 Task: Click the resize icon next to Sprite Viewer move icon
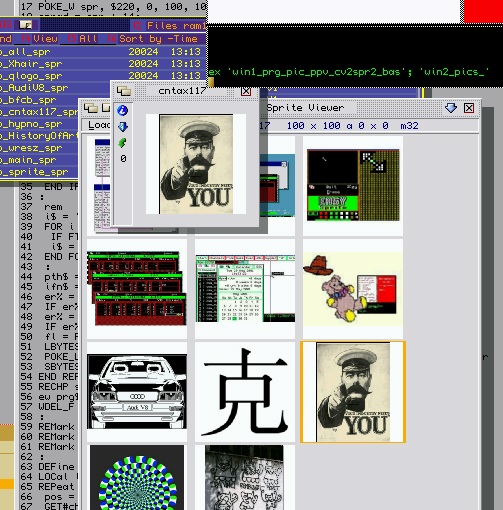(106, 108)
